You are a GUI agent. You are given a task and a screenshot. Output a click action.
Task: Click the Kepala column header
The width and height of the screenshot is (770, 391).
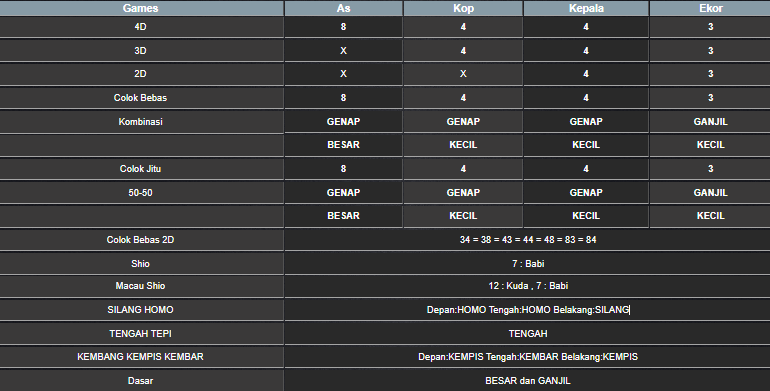(586, 8)
